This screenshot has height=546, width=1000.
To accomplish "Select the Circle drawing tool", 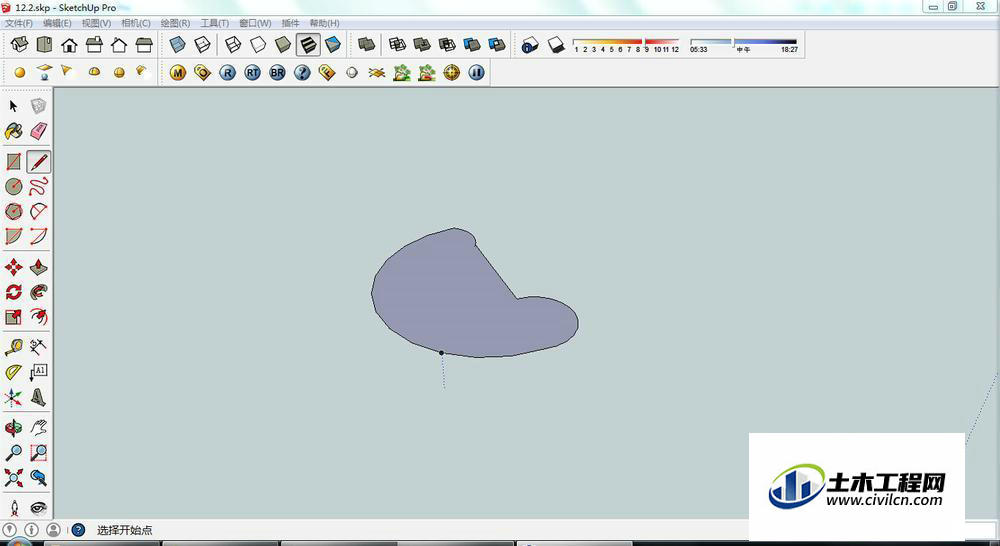I will [x=13, y=186].
